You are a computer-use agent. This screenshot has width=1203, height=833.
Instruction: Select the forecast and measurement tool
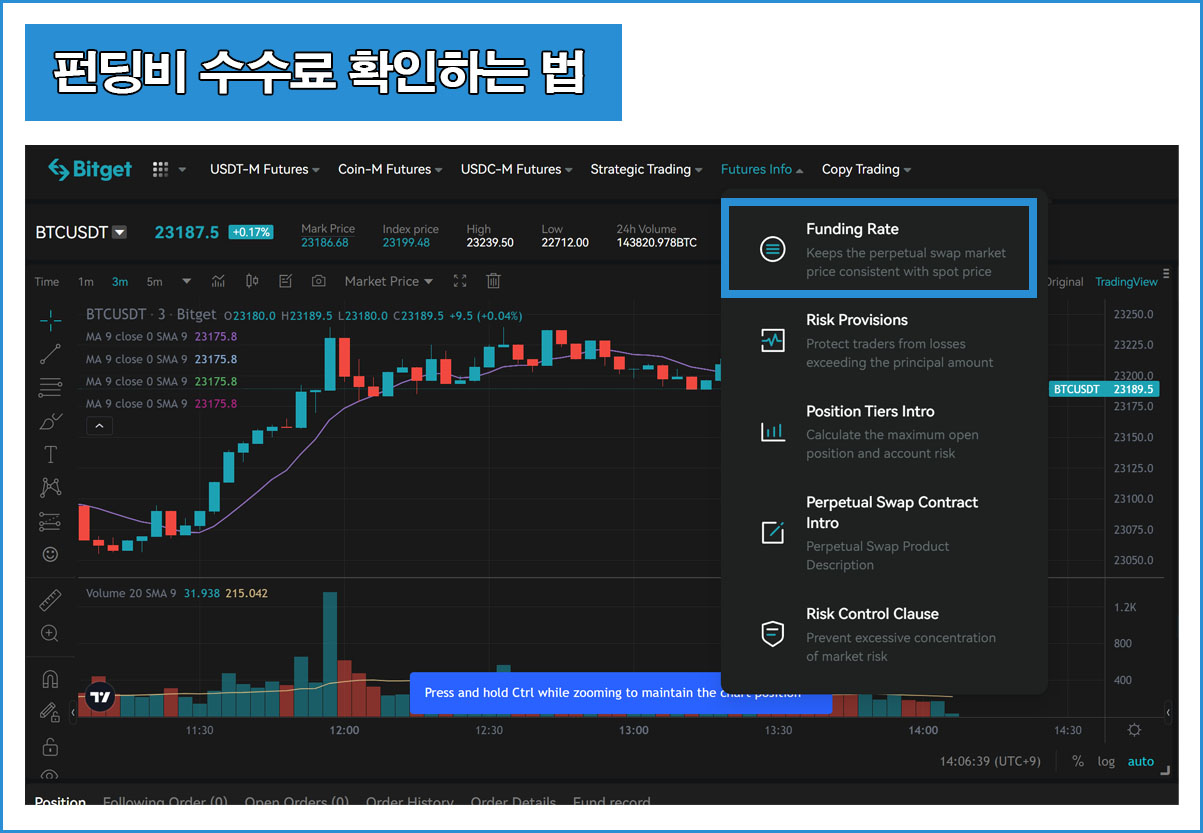[50, 521]
